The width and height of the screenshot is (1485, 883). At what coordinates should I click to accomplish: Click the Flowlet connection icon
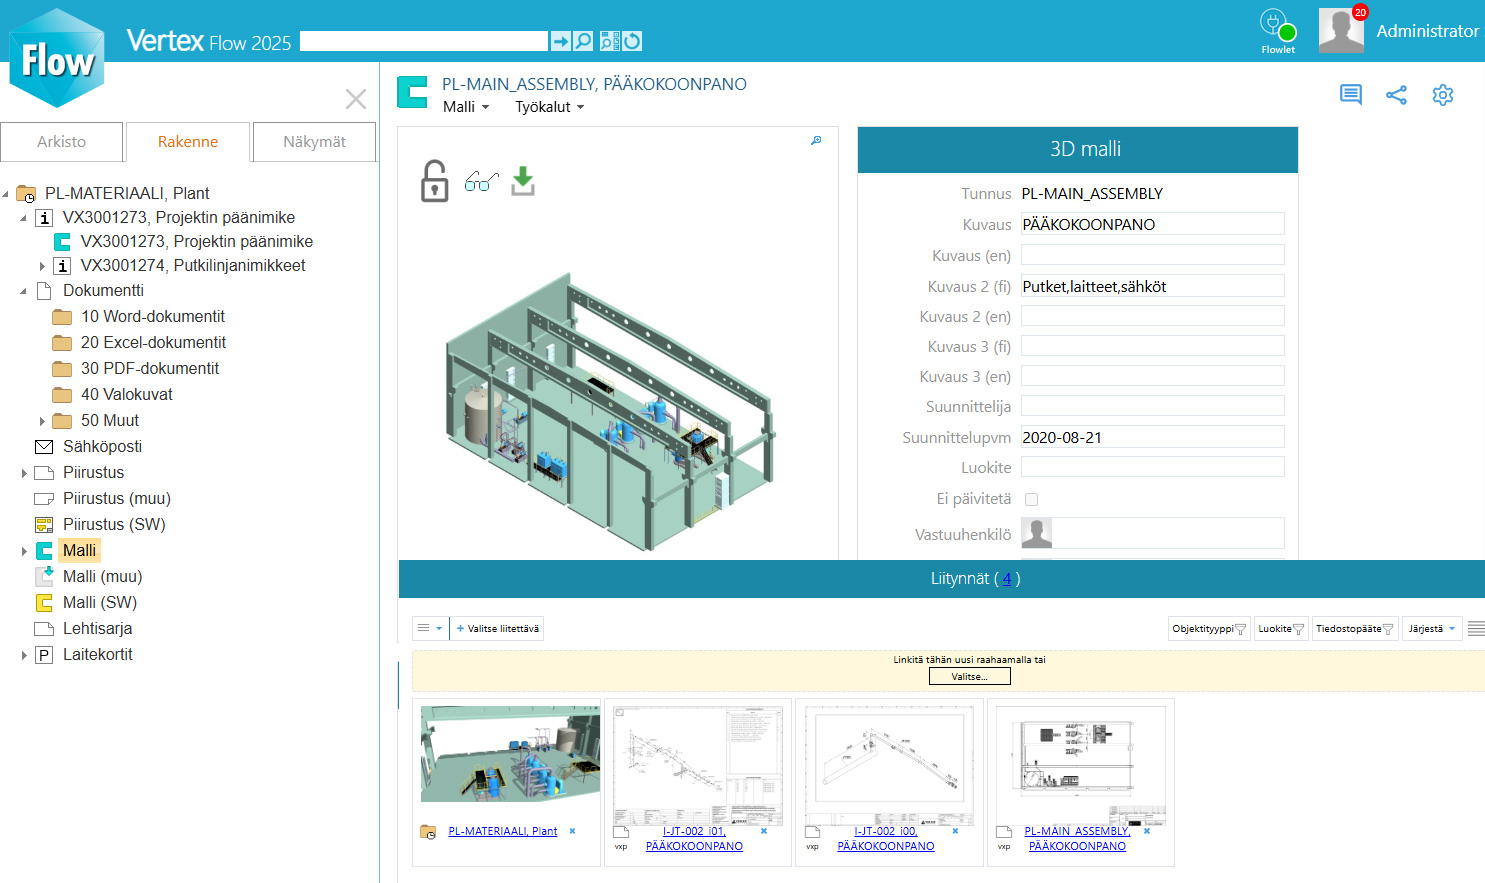(1277, 26)
